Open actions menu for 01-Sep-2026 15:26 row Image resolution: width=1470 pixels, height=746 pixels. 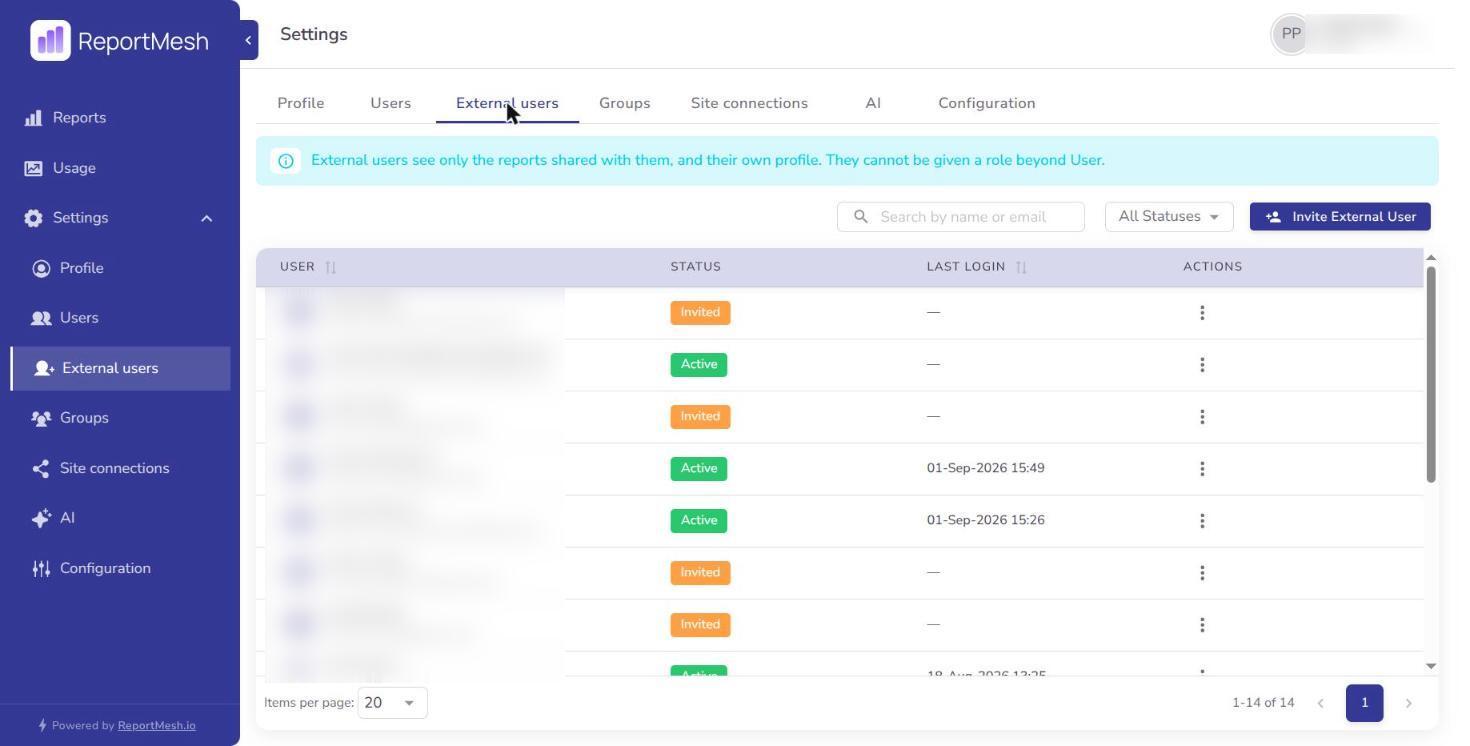point(1202,521)
